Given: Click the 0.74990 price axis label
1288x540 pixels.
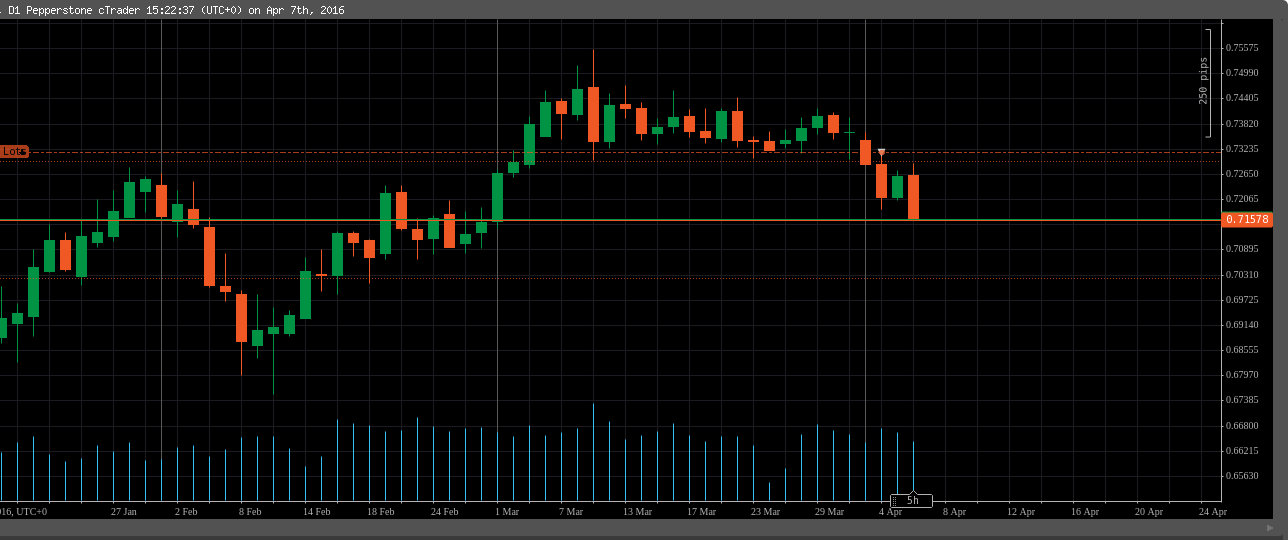Looking at the screenshot, I should [1243, 73].
